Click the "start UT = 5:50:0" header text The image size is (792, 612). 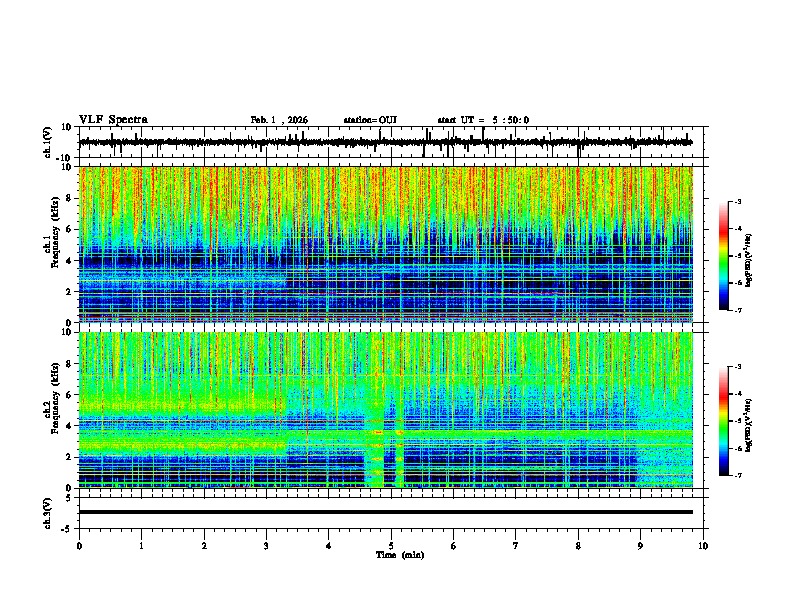[x=483, y=120]
